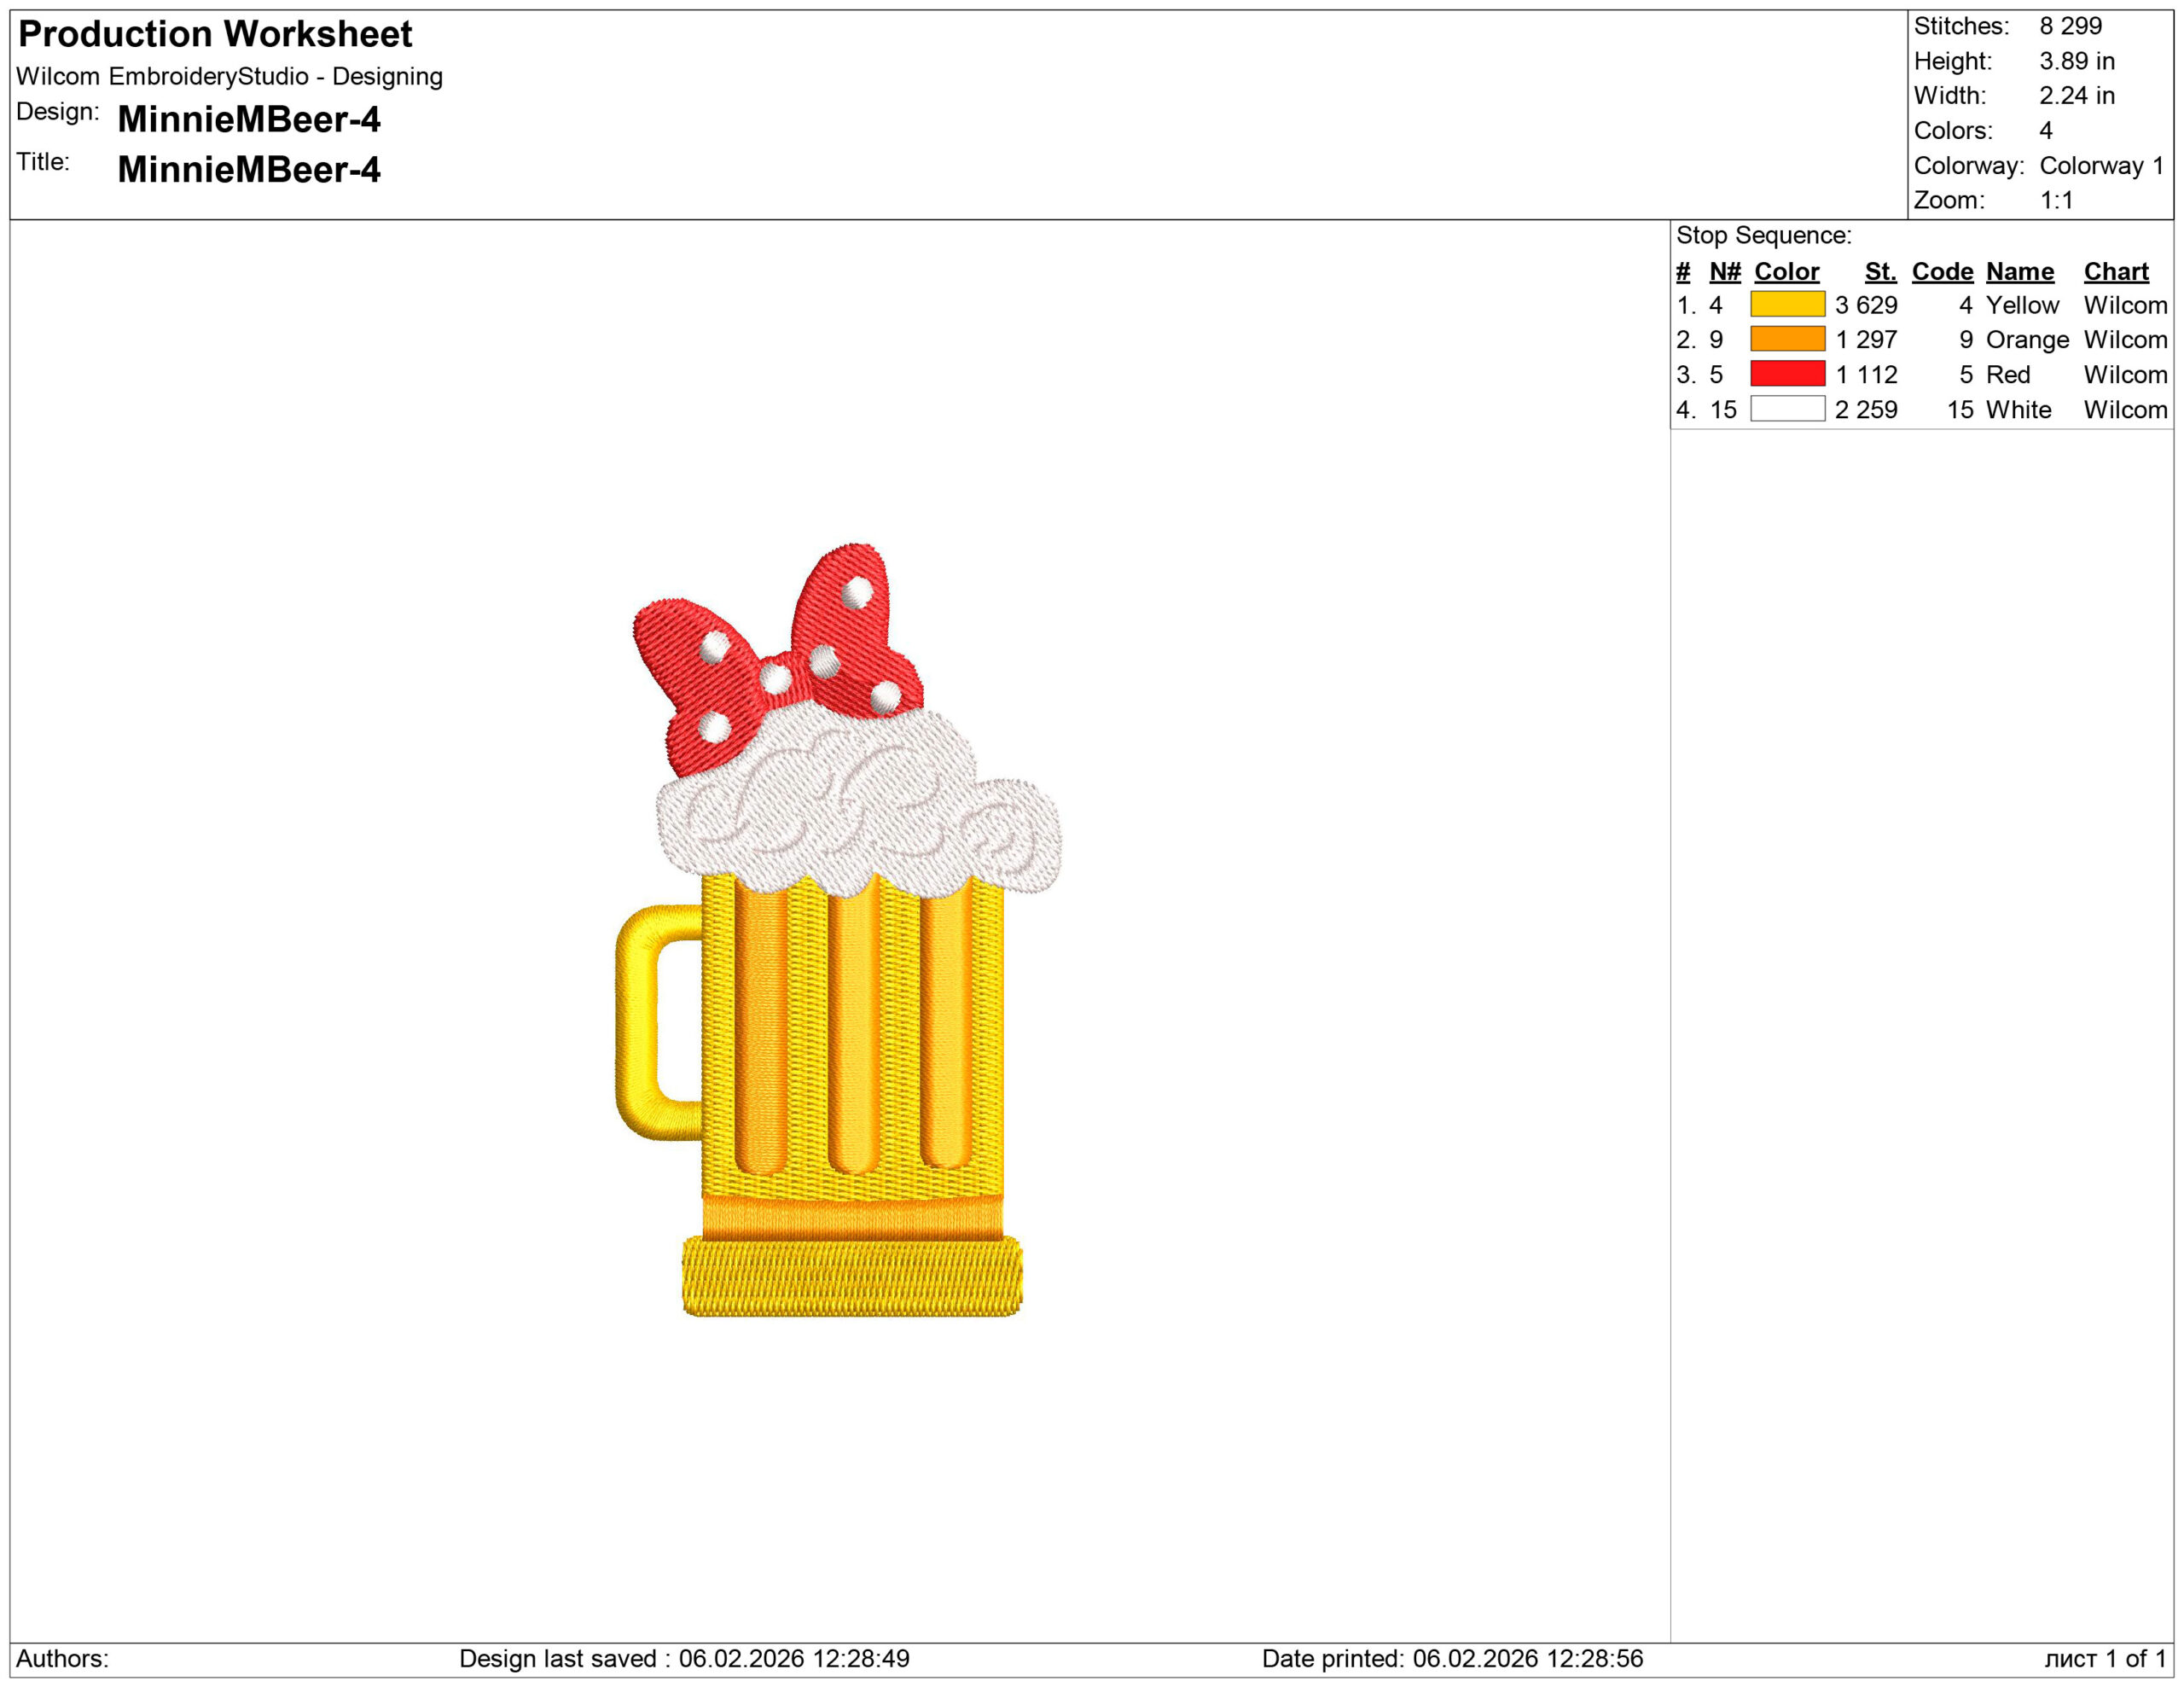Click the Red color swatch
The image size is (2184, 1681).
point(1787,374)
